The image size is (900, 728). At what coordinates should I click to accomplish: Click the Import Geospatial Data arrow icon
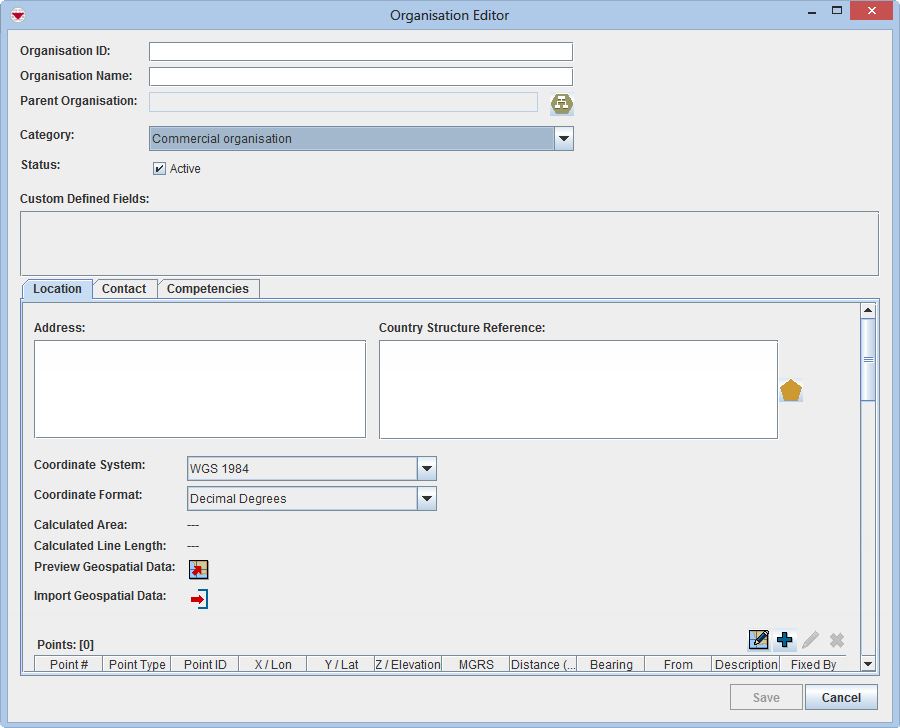tap(198, 598)
